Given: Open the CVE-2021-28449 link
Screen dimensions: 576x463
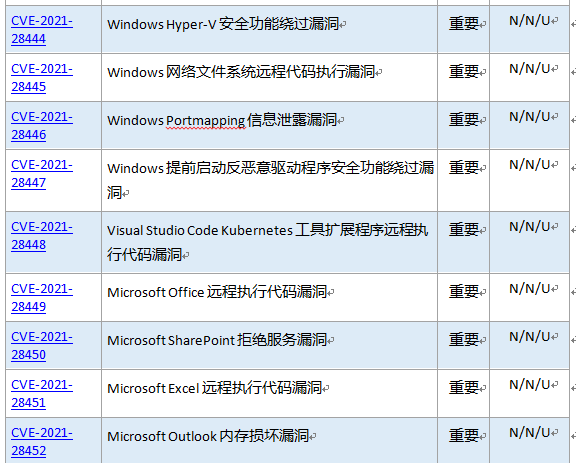Looking at the screenshot, I should [42, 298].
